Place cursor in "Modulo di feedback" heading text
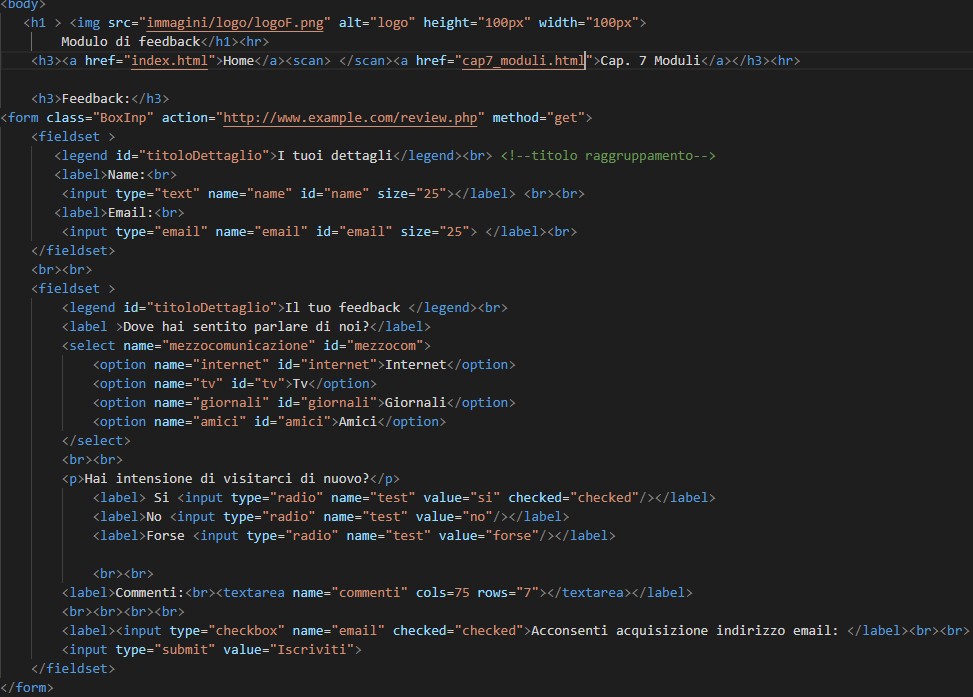 pyautogui.click(x=130, y=42)
